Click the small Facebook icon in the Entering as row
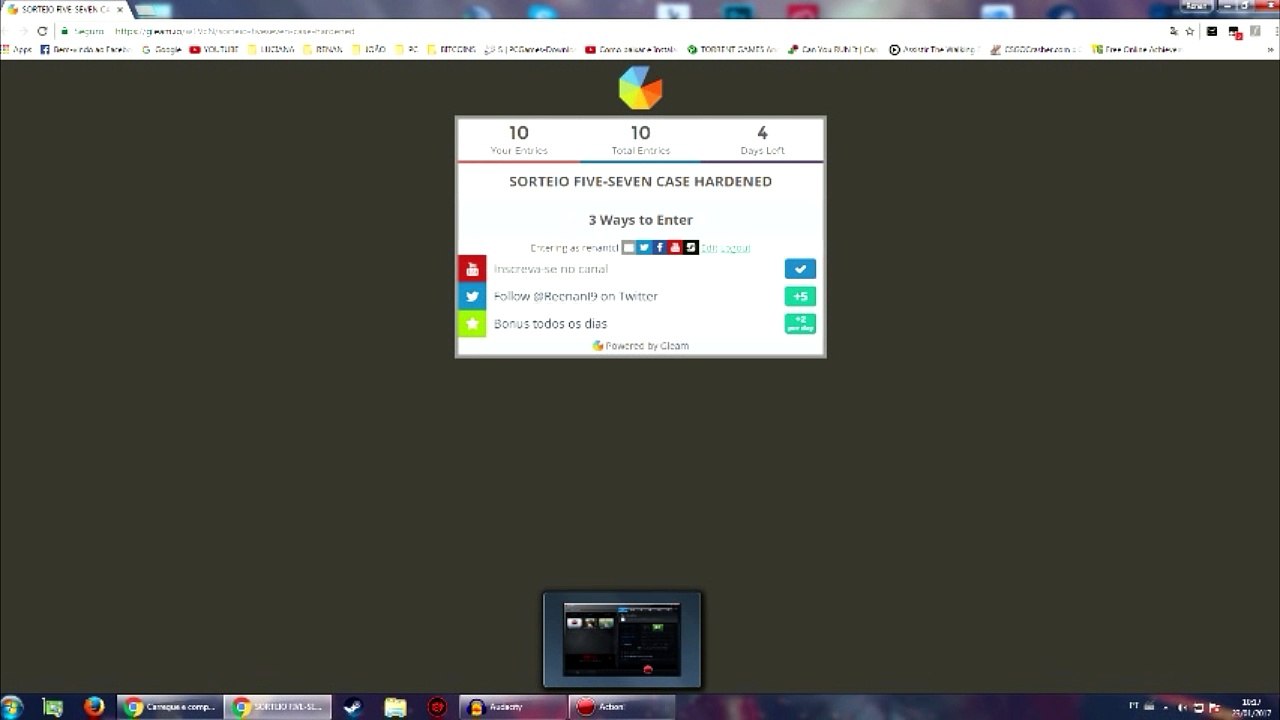Screen dimensions: 1280x720 (659, 247)
